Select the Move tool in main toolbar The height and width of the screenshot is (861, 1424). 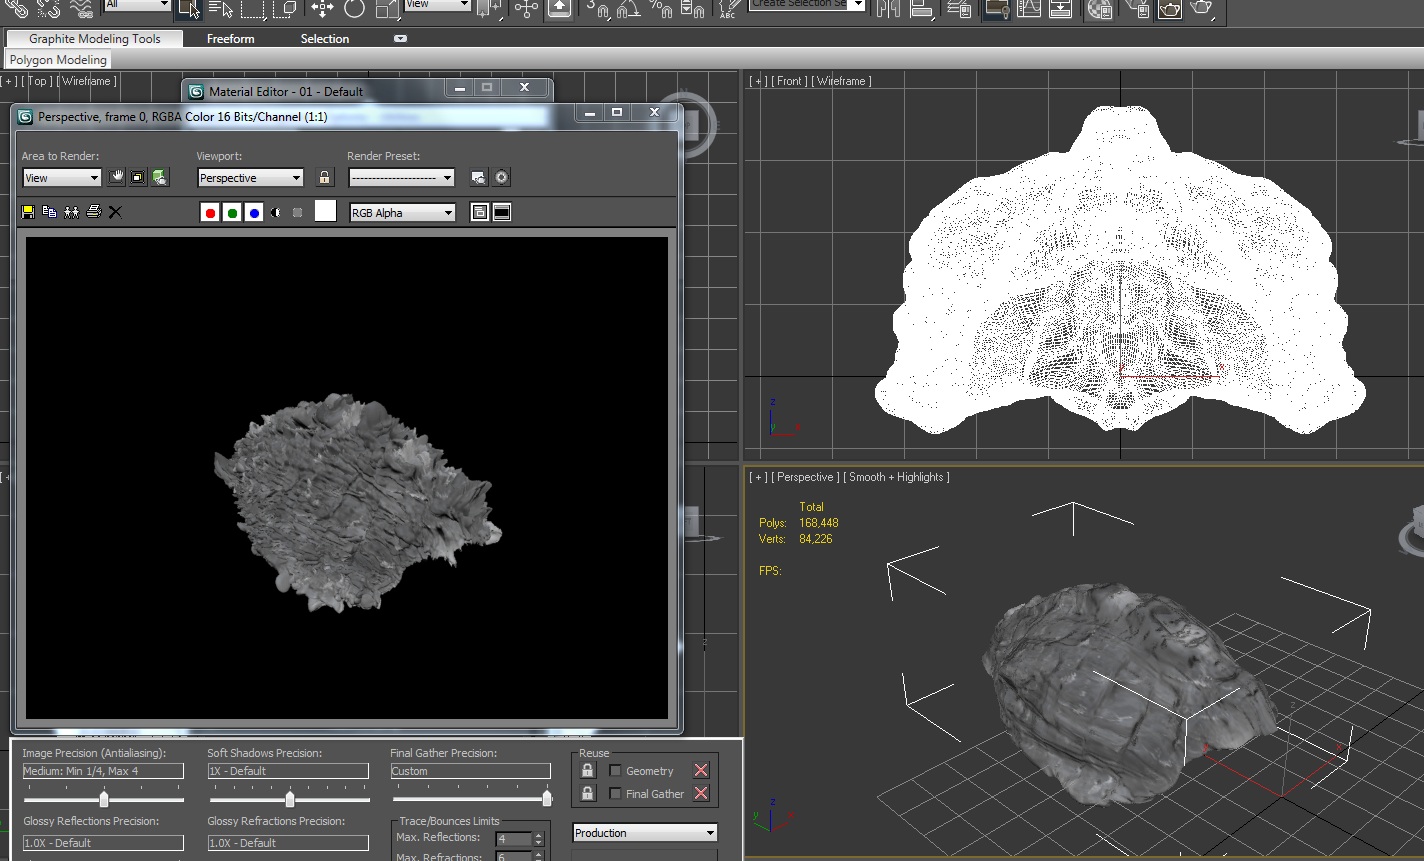pos(322,9)
